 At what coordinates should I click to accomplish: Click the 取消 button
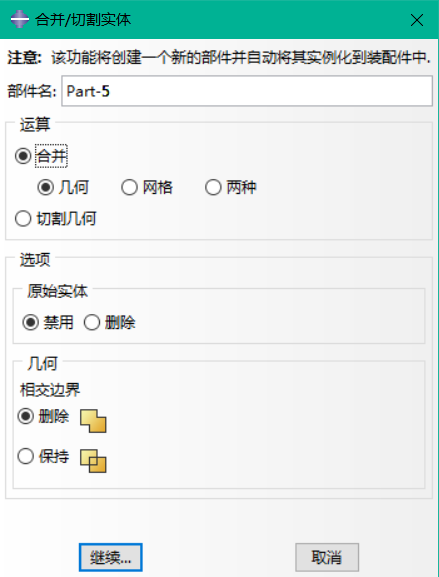pos(327,557)
